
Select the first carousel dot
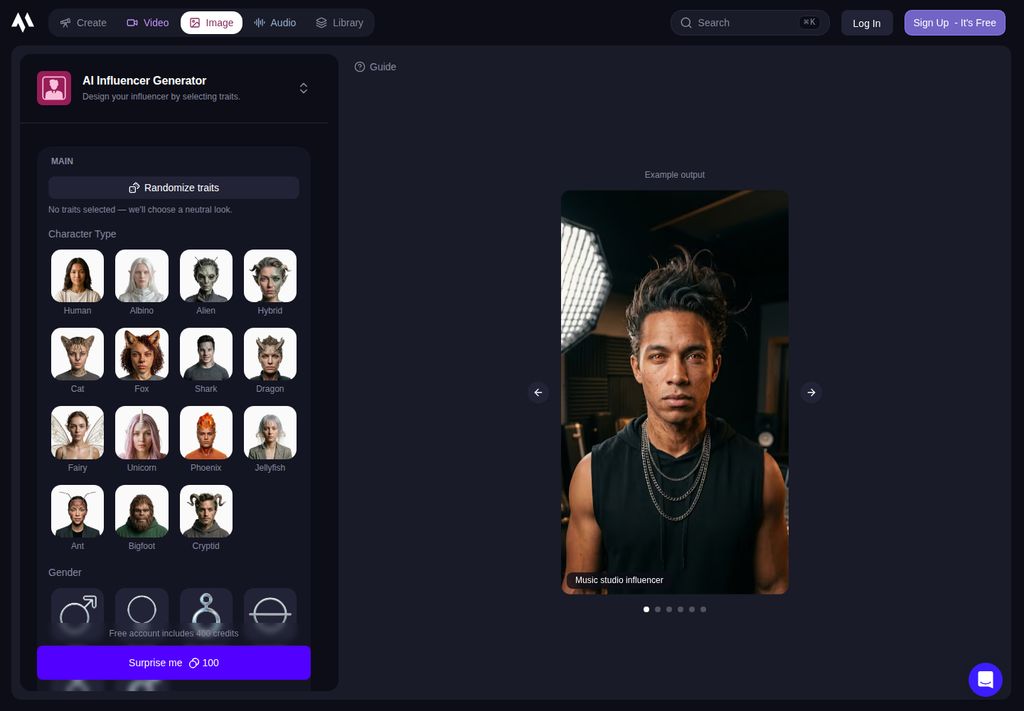647,609
